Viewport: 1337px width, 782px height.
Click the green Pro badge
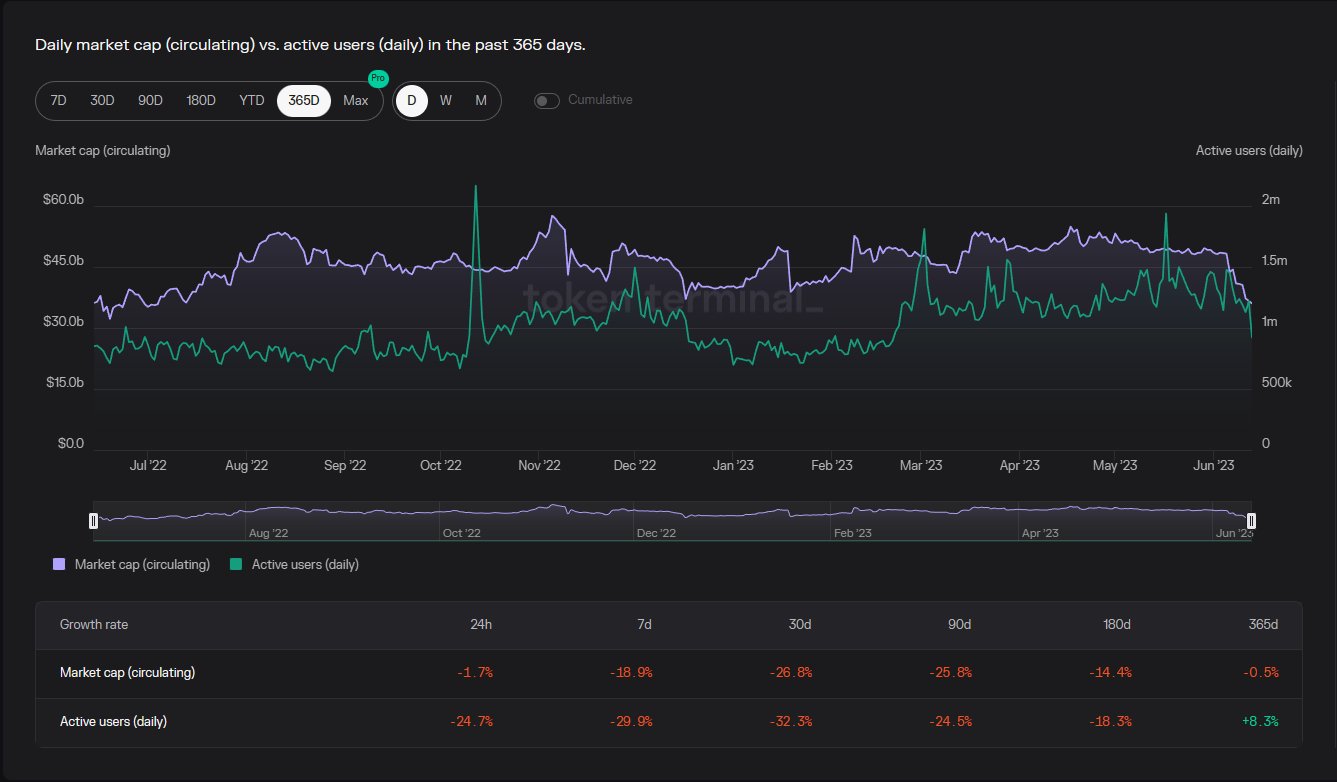point(378,78)
